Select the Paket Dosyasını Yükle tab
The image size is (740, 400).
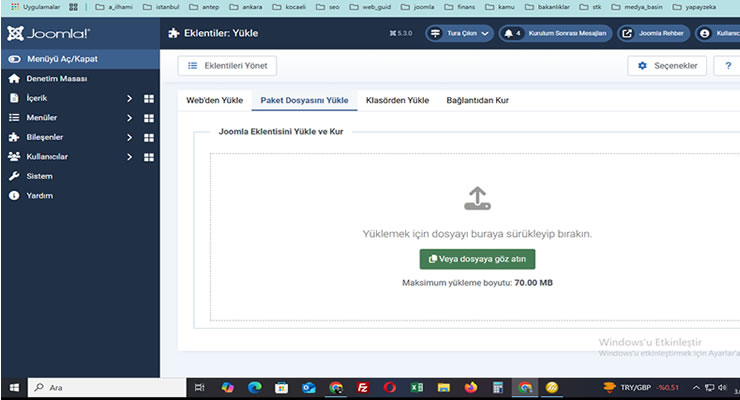click(x=304, y=100)
